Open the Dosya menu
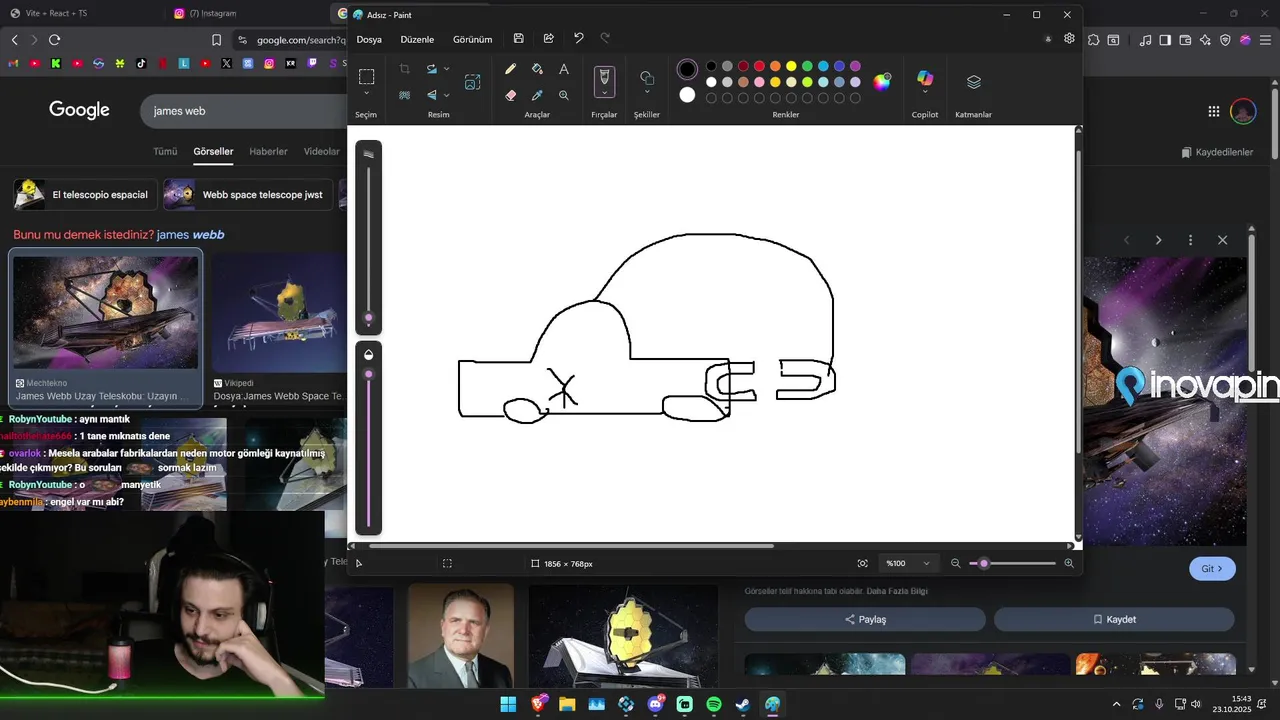The height and width of the screenshot is (720, 1280). (x=369, y=39)
